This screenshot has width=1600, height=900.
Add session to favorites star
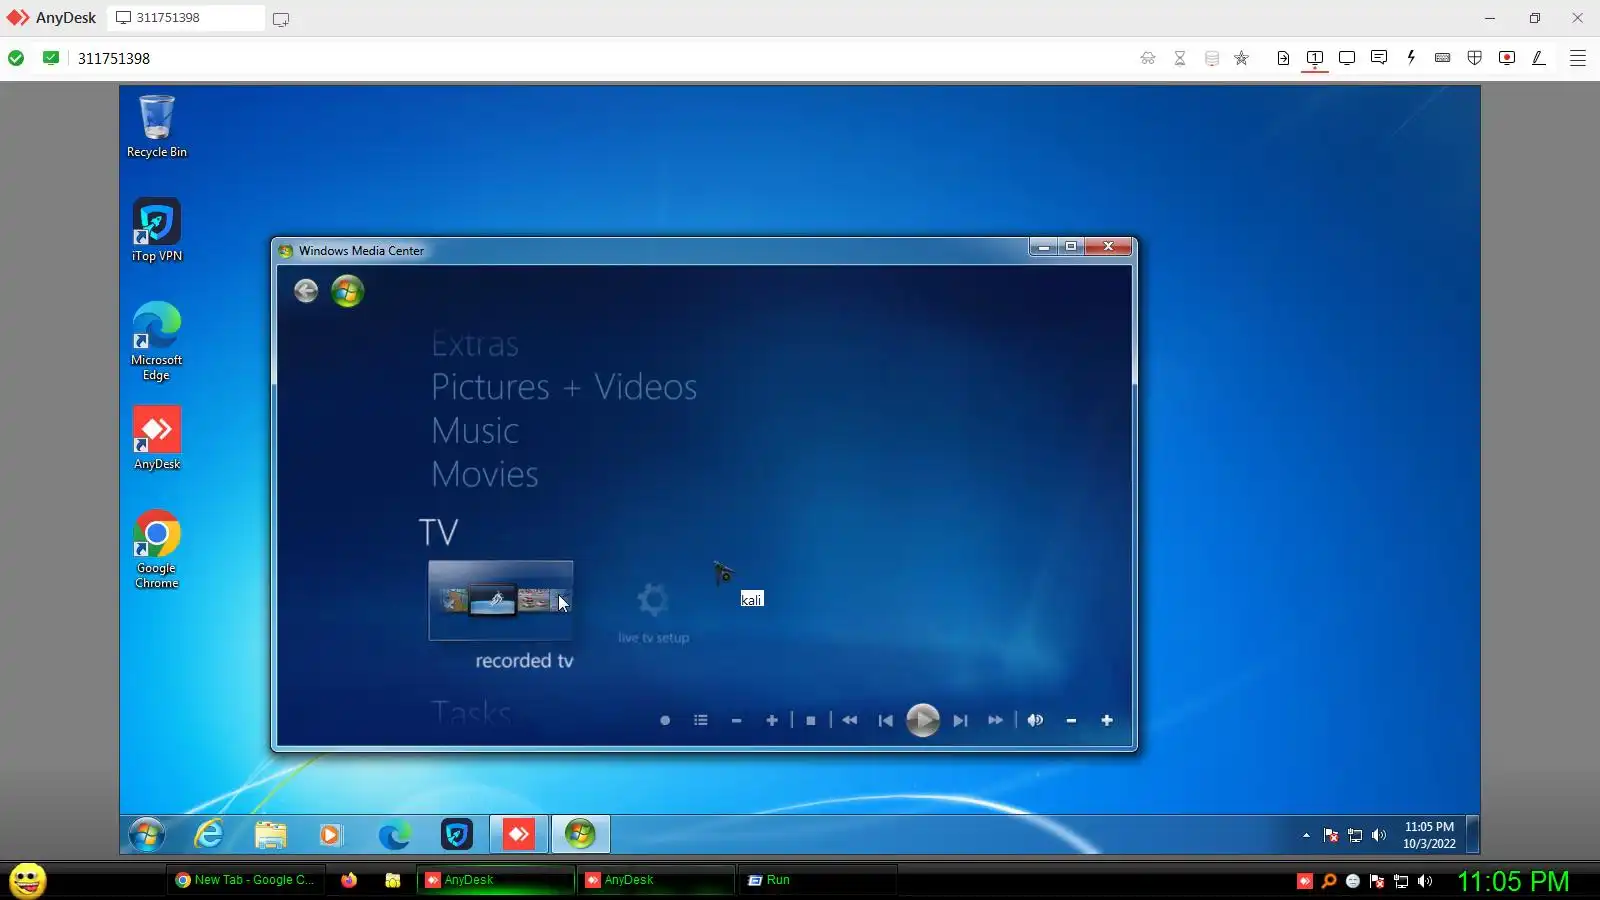click(x=1242, y=58)
